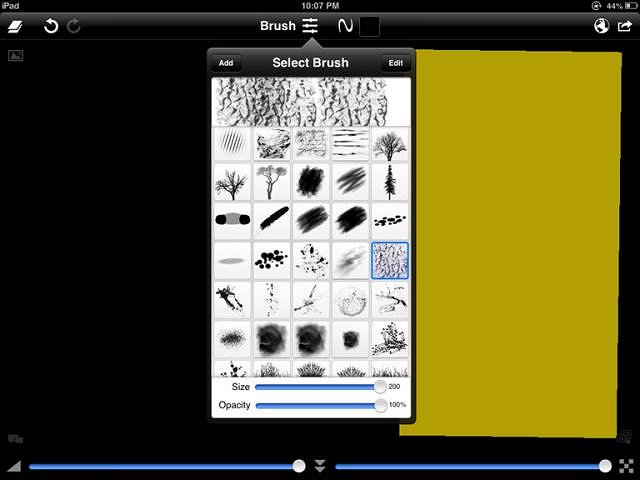Toggle the layers icon at bottom left
Screen dimensions: 640x480
[x=15, y=438]
